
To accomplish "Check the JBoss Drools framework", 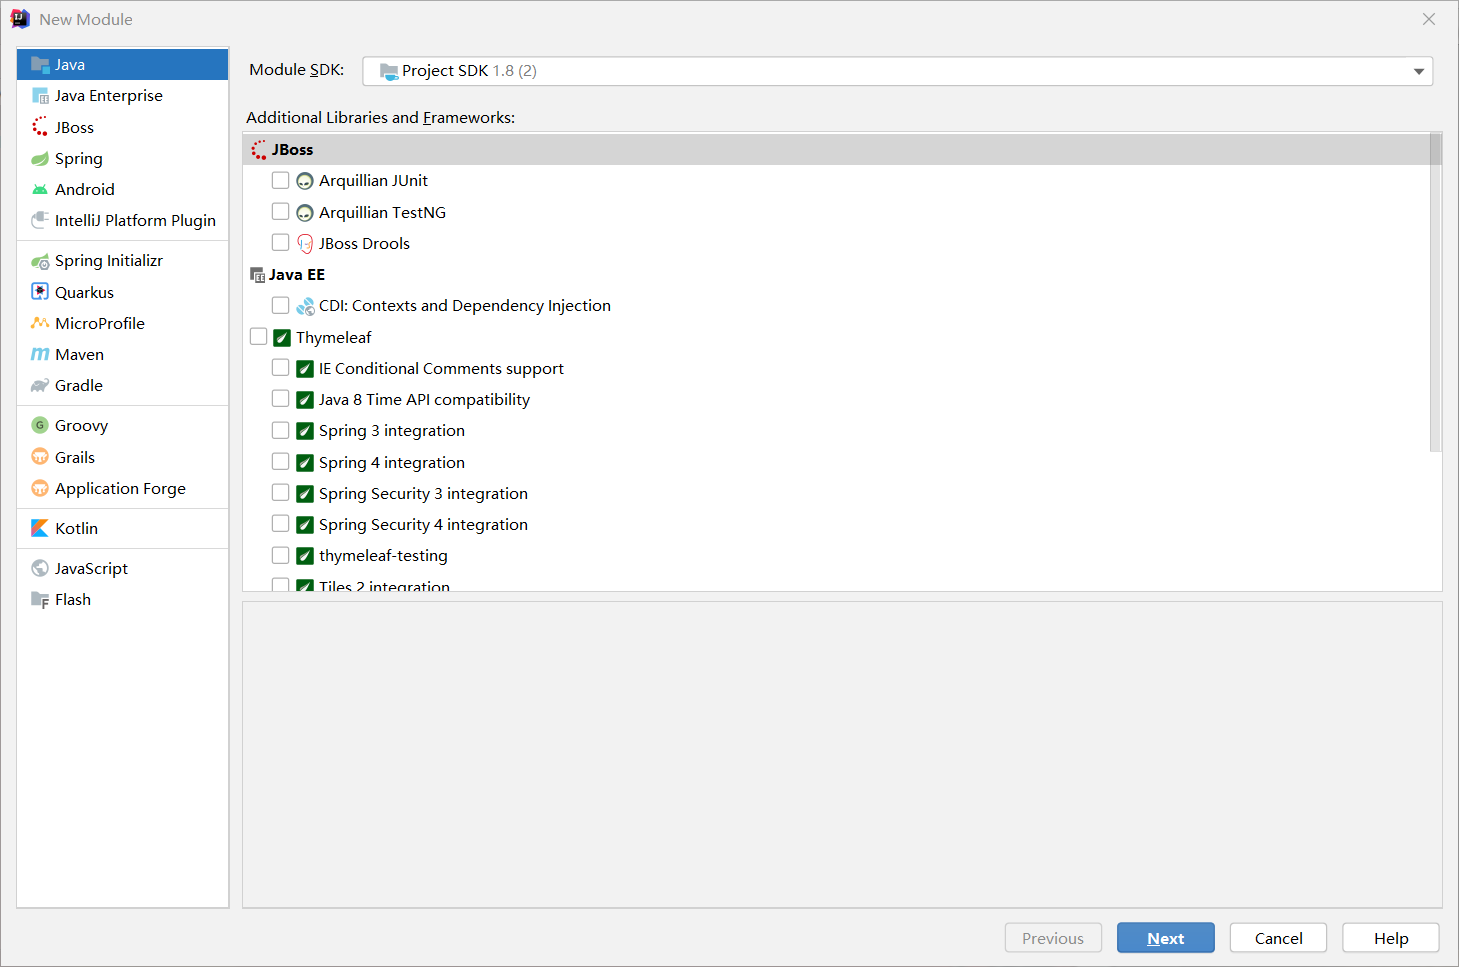I will pos(281,243).
